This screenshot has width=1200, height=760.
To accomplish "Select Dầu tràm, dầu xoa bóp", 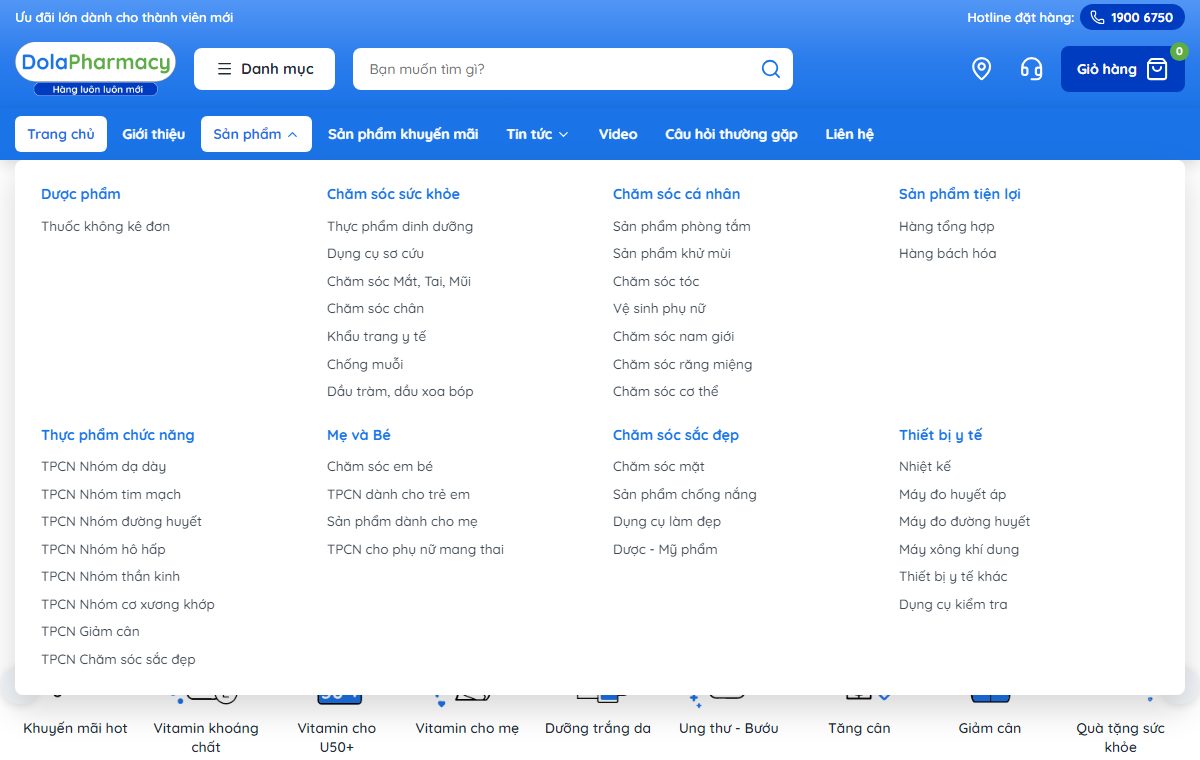I will tap(400, 391).
